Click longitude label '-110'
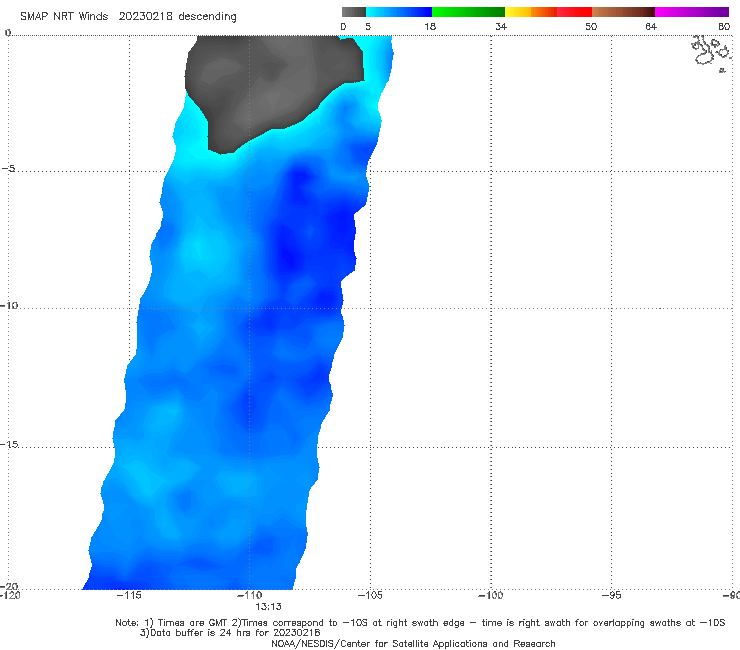The image size is (740, 650). point(249,595)
